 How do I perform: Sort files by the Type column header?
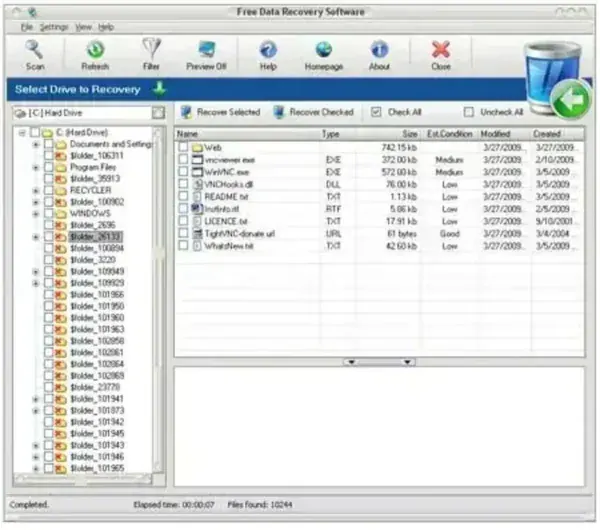click(338, 134)
